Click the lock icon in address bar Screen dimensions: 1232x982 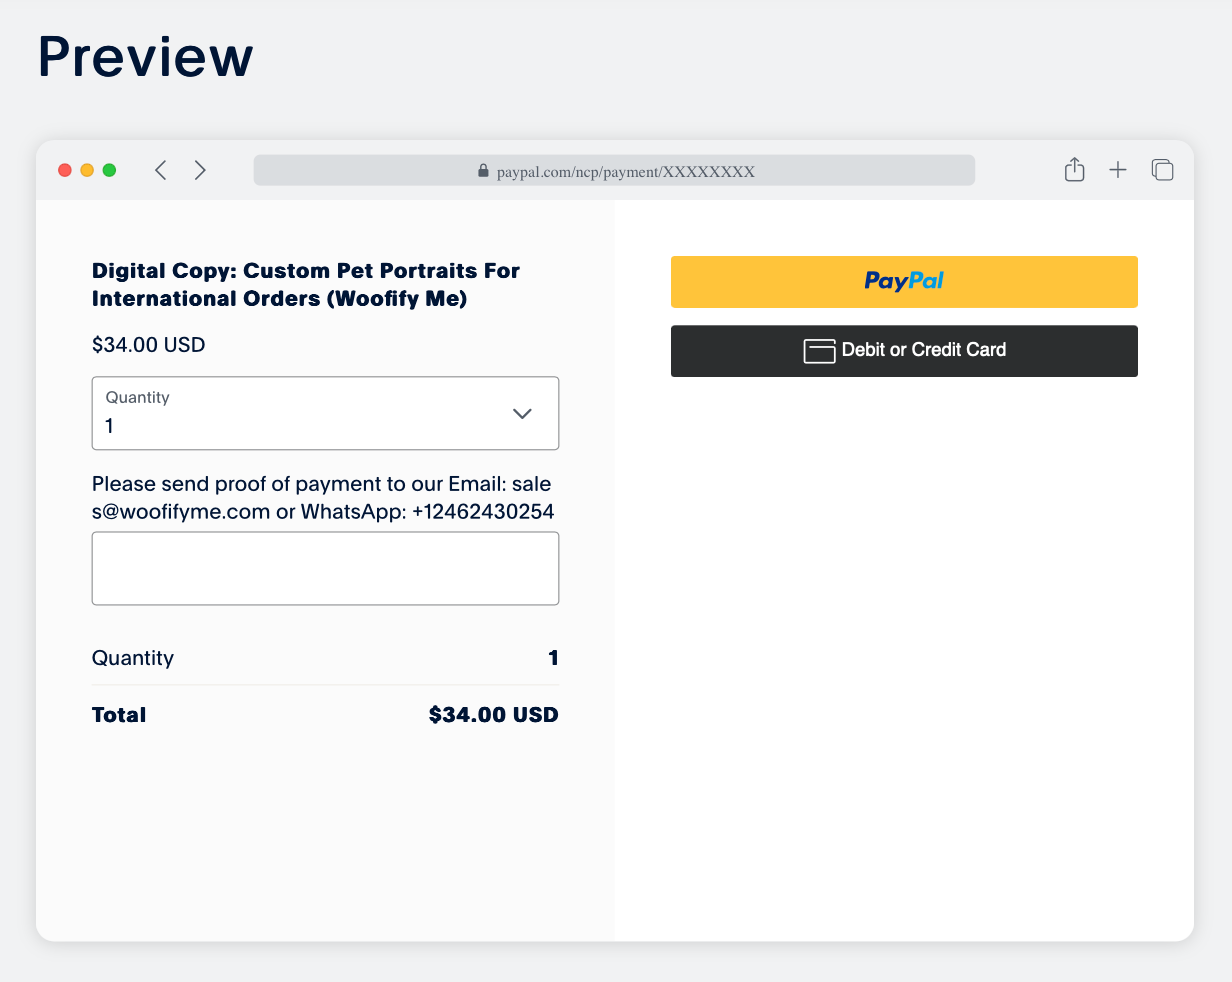pyautogui.click(x=483, y=171)
